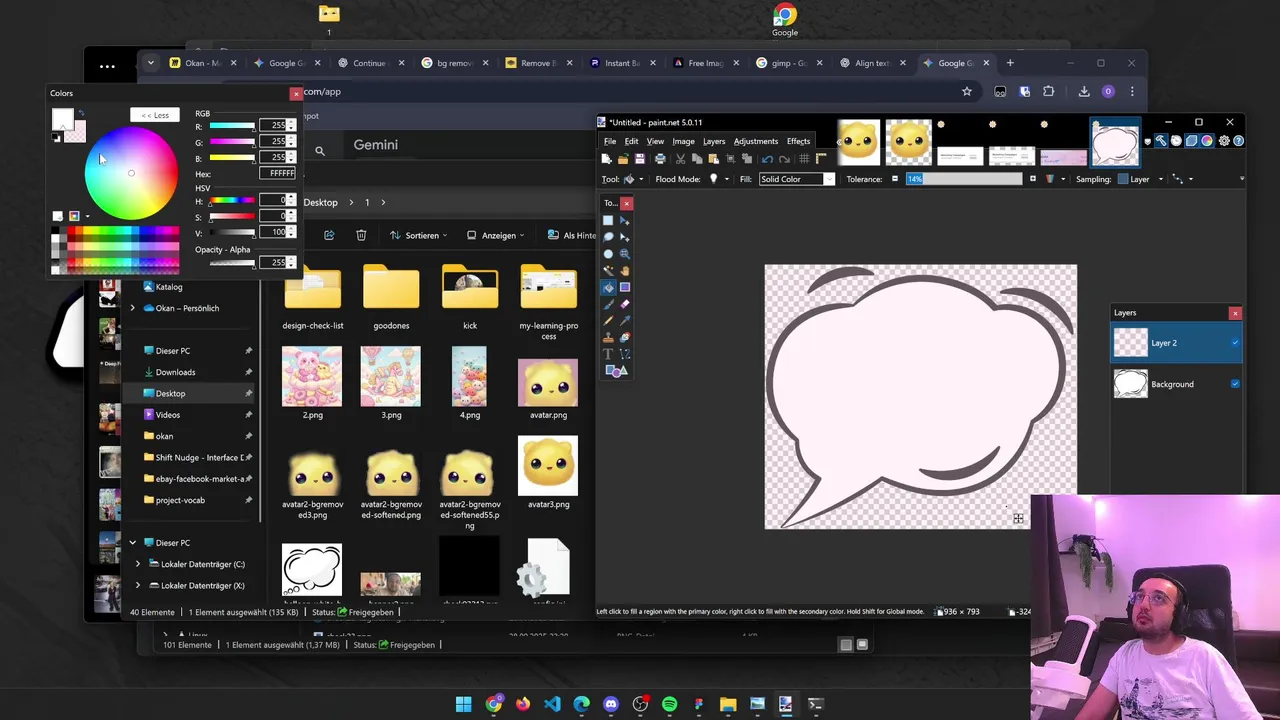Select the Zoom tool in Tools panel
This screenshot has width=1280, height=720.
pyautogui.click(x=625, y=254)
